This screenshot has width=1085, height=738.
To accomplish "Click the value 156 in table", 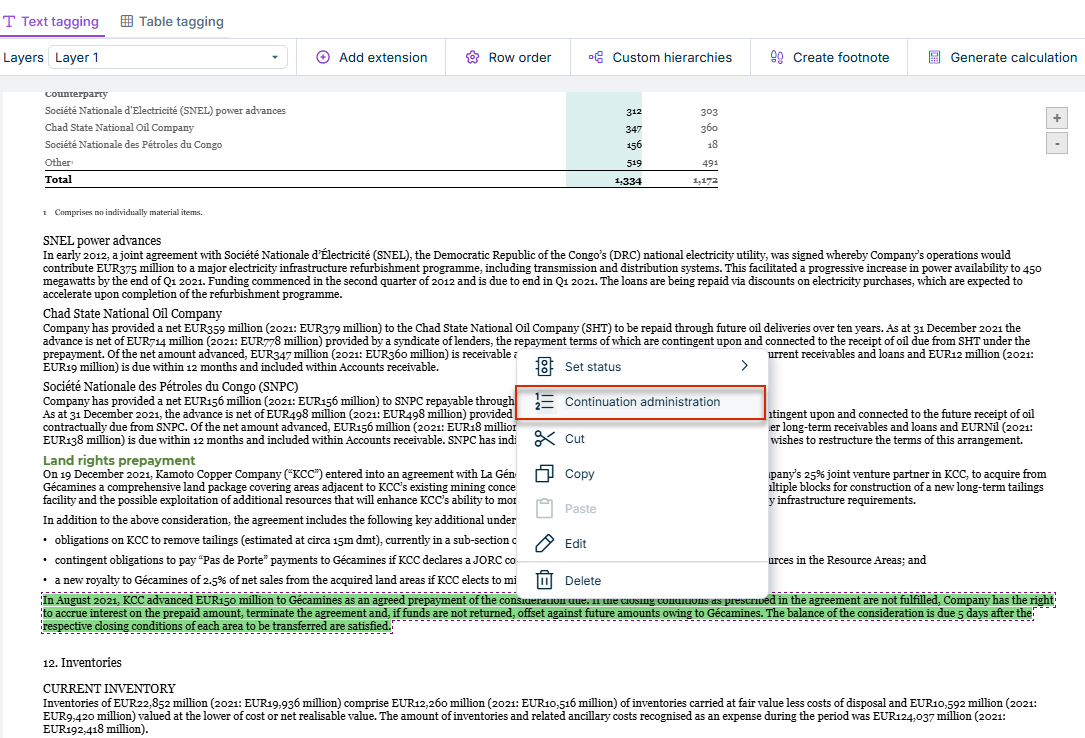I will pyautogui.click(x=634, y=145).
